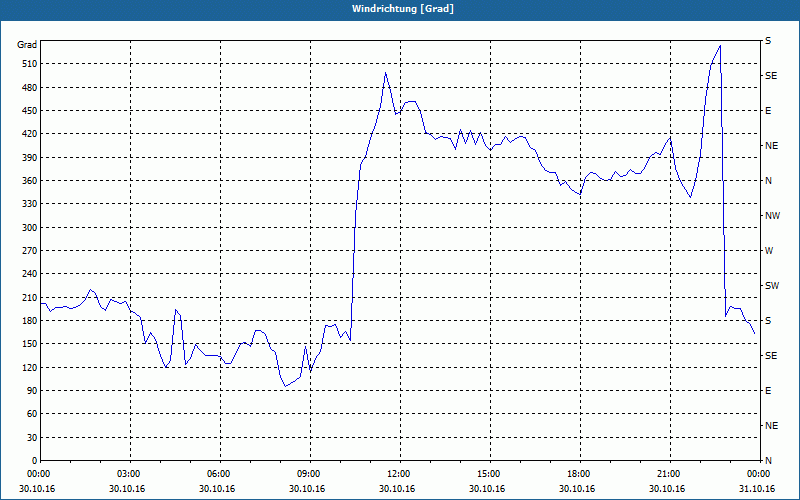The image size is (800, 500).
Task: Select the N compass label at the zero baseline
Action: 768,461
